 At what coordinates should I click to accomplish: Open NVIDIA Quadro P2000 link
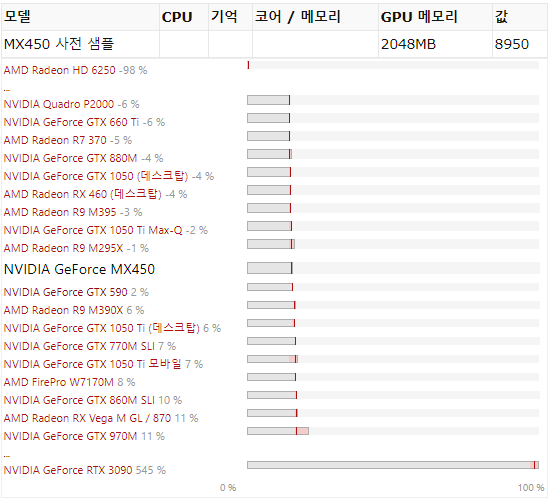(x=59, y=104)
